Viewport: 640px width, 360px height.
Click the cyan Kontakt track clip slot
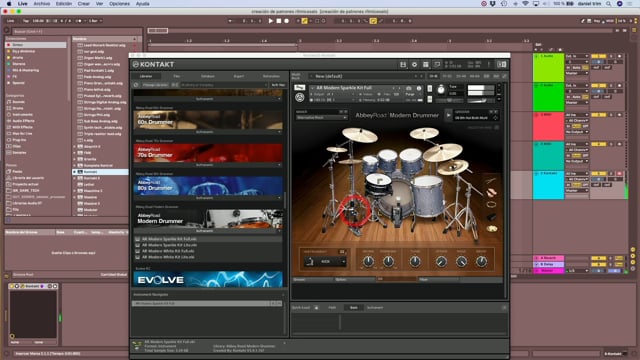[549, 185]
